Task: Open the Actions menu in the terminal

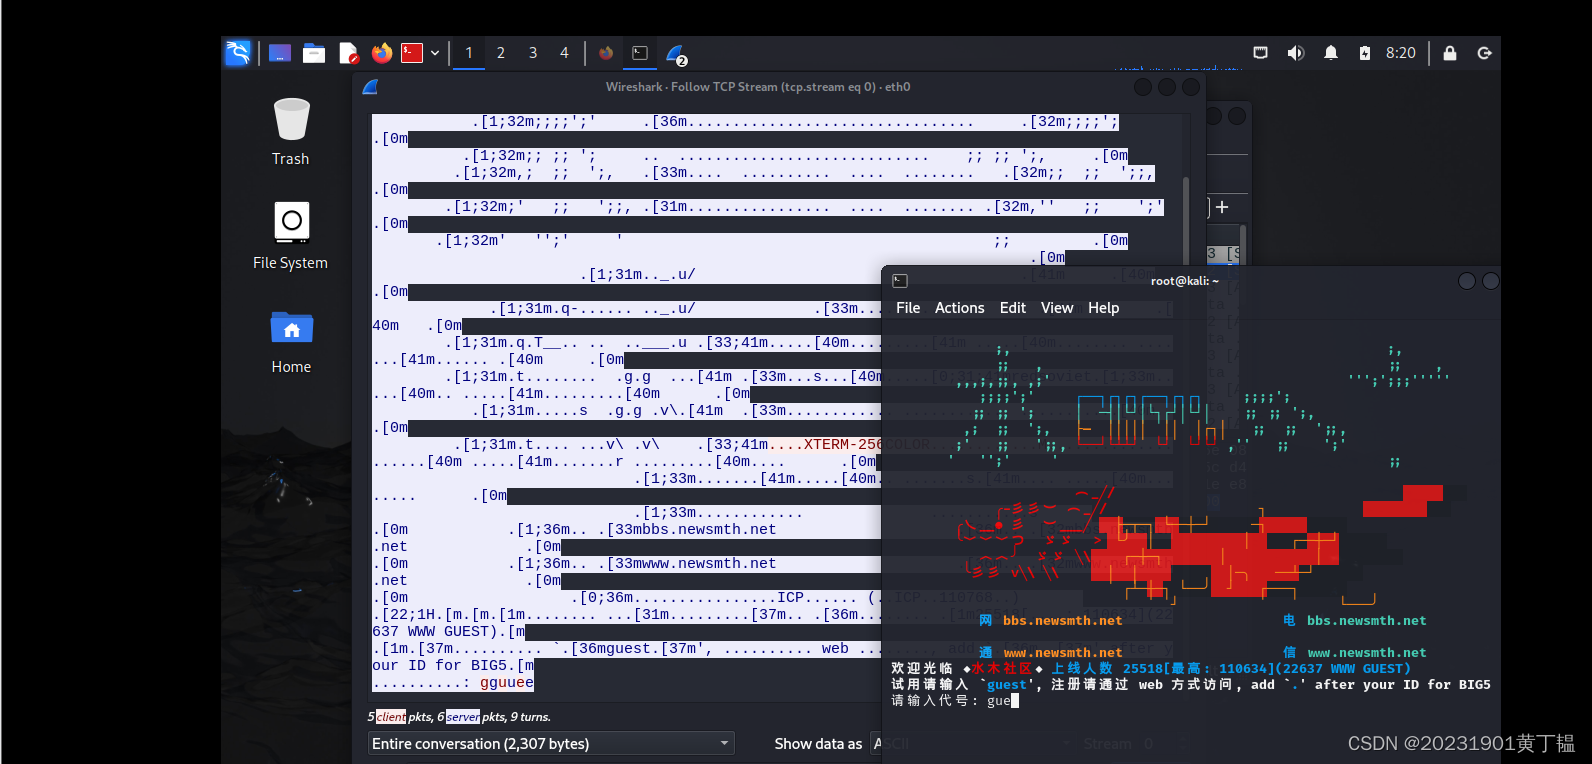Action: click(960, 308)
